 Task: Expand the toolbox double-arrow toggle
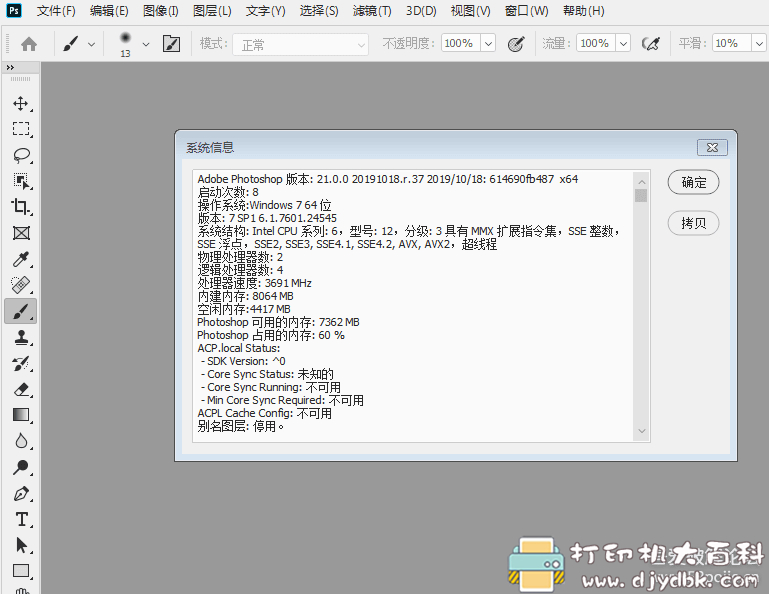pyautogui.click(x=10, y=68)
